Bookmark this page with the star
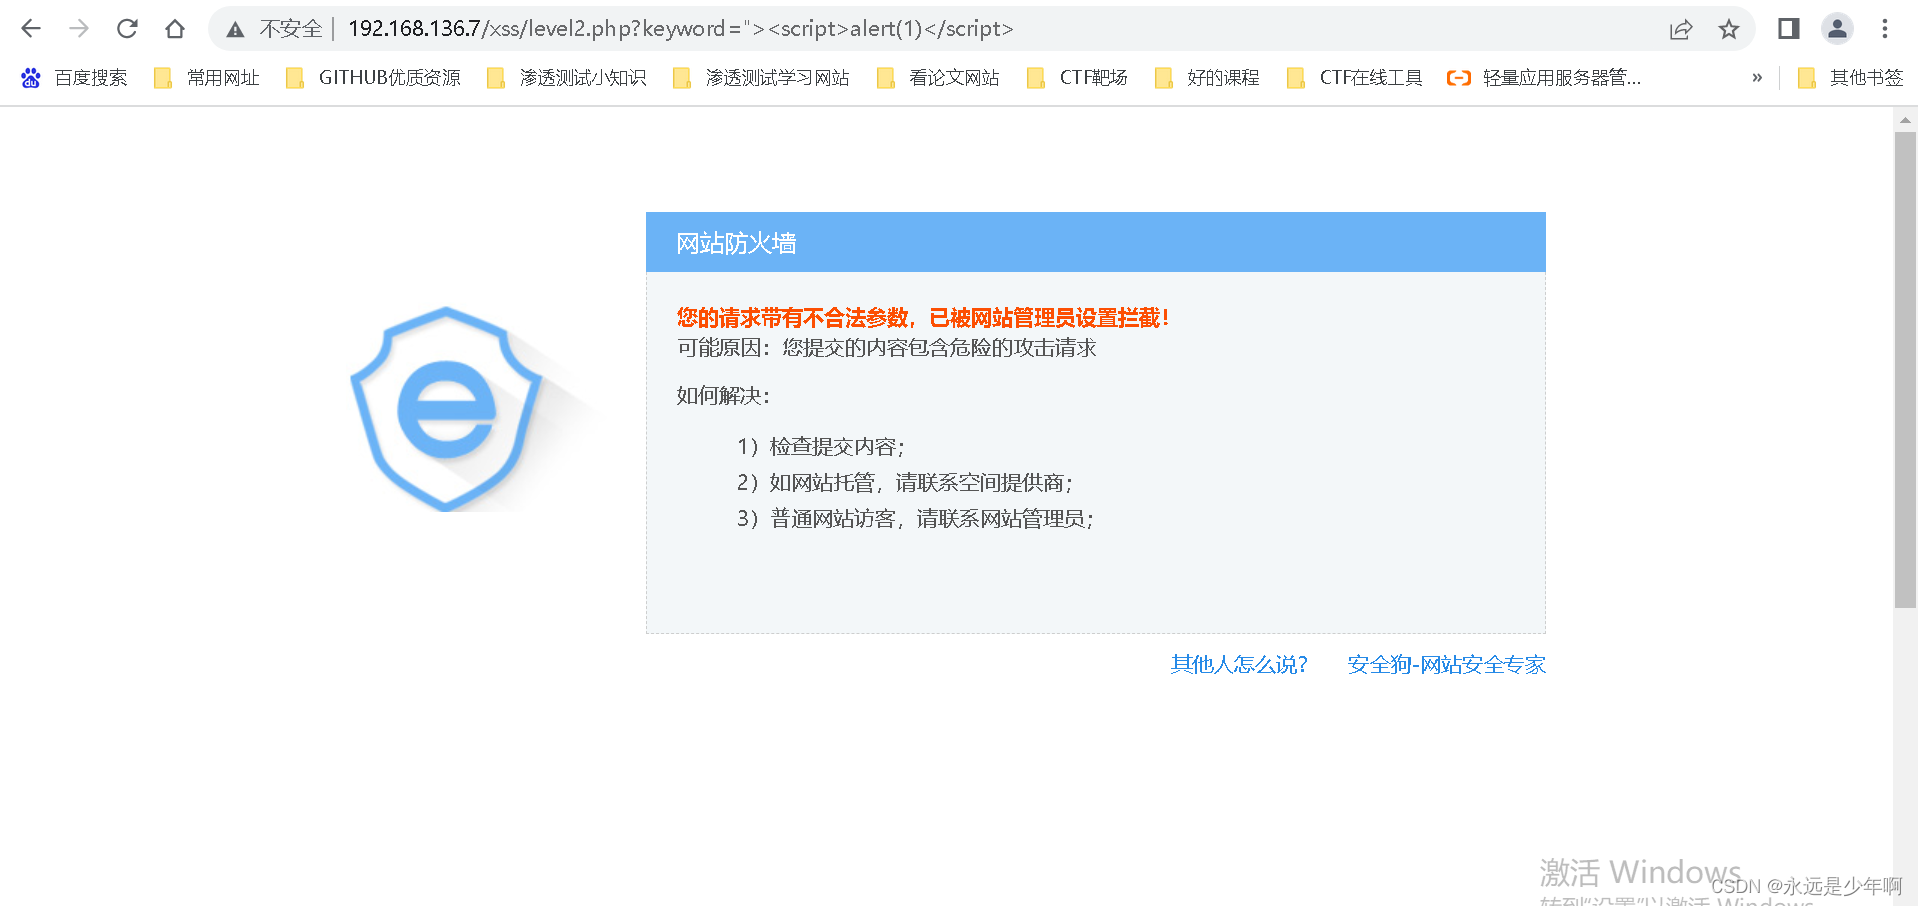This screenshot has height=906, width=1918. click(1729, 29)
